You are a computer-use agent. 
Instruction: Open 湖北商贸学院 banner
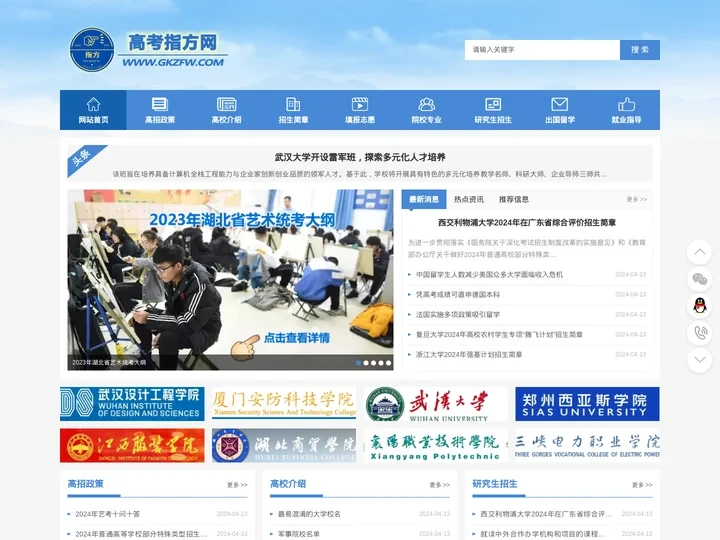(284, 445)
